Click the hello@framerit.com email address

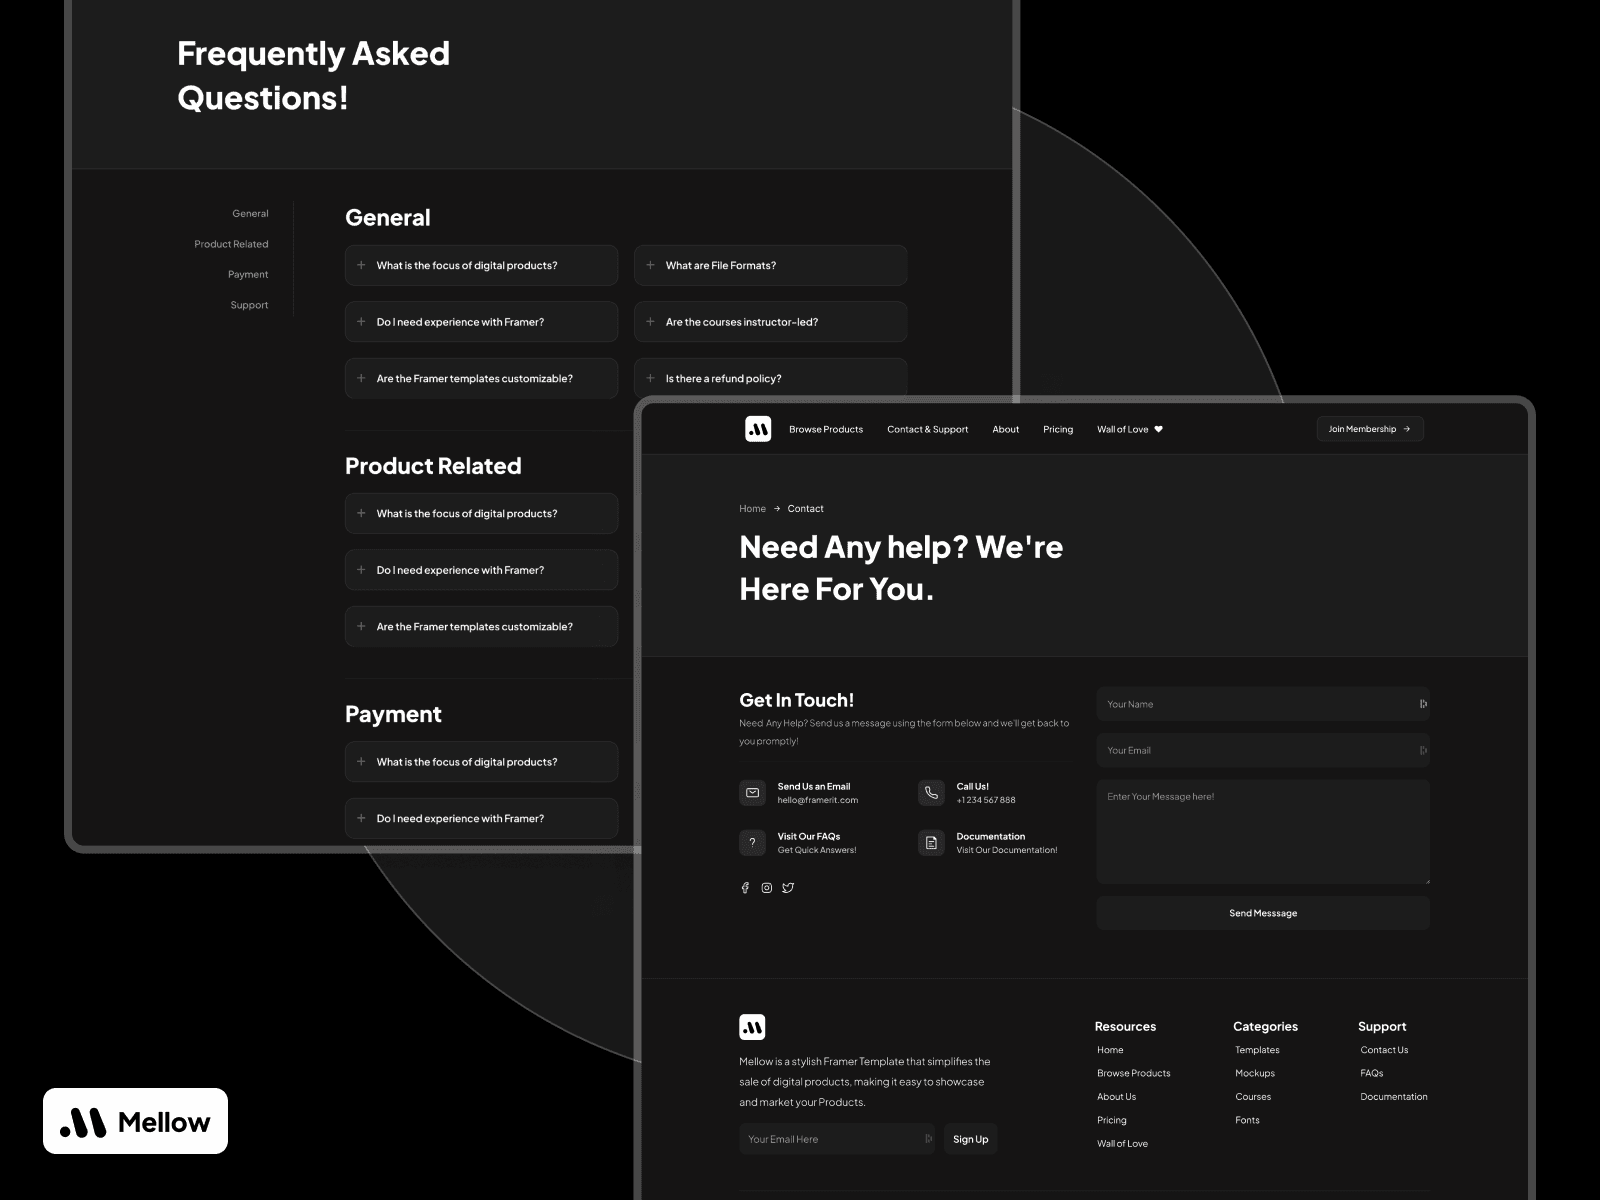tap(818, 800)
